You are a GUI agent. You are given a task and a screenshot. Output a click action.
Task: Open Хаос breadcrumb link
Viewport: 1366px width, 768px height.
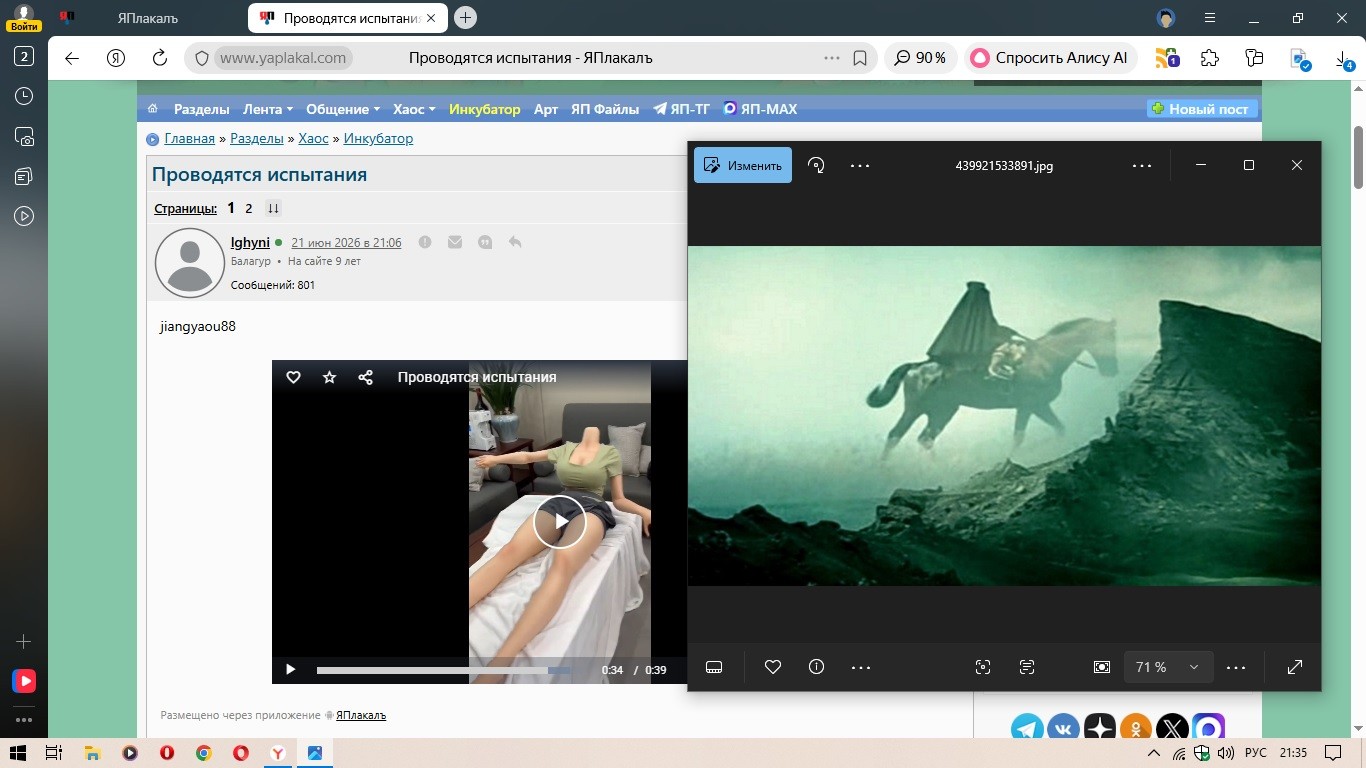pos(313,139)
